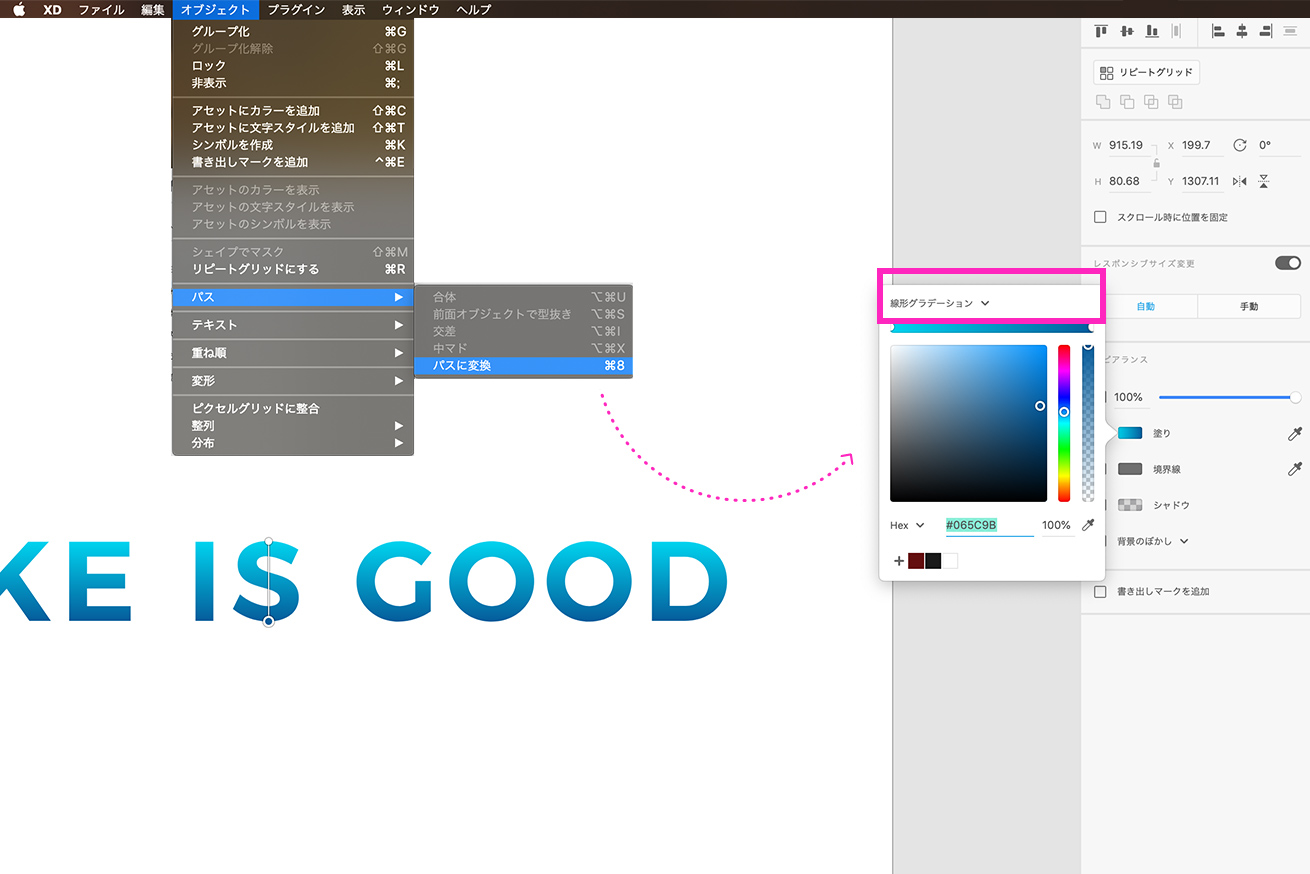
Task: Open 線形グラデーション fill type dropdown
Action: [939, 303]
